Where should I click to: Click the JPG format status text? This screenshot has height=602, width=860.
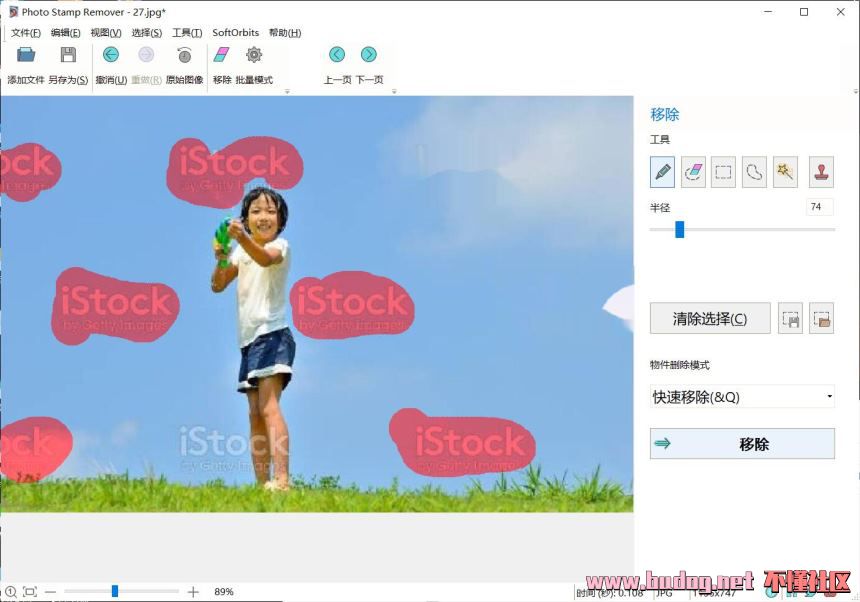pyautogui.click(x=664, y=593)
